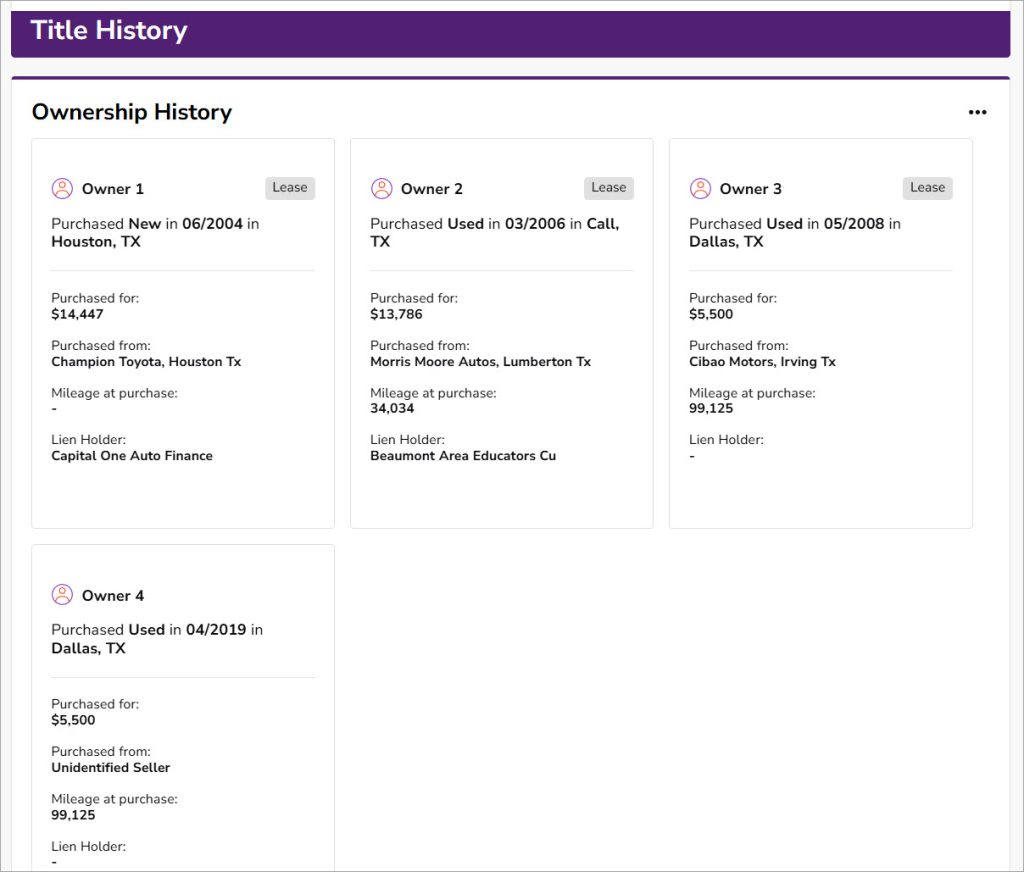Image resolution: width=1024 pixels, height=872 pixels.
Task: Click the Owner 1 profile icon
Action: pyautogui.click(x=62, y=189)
